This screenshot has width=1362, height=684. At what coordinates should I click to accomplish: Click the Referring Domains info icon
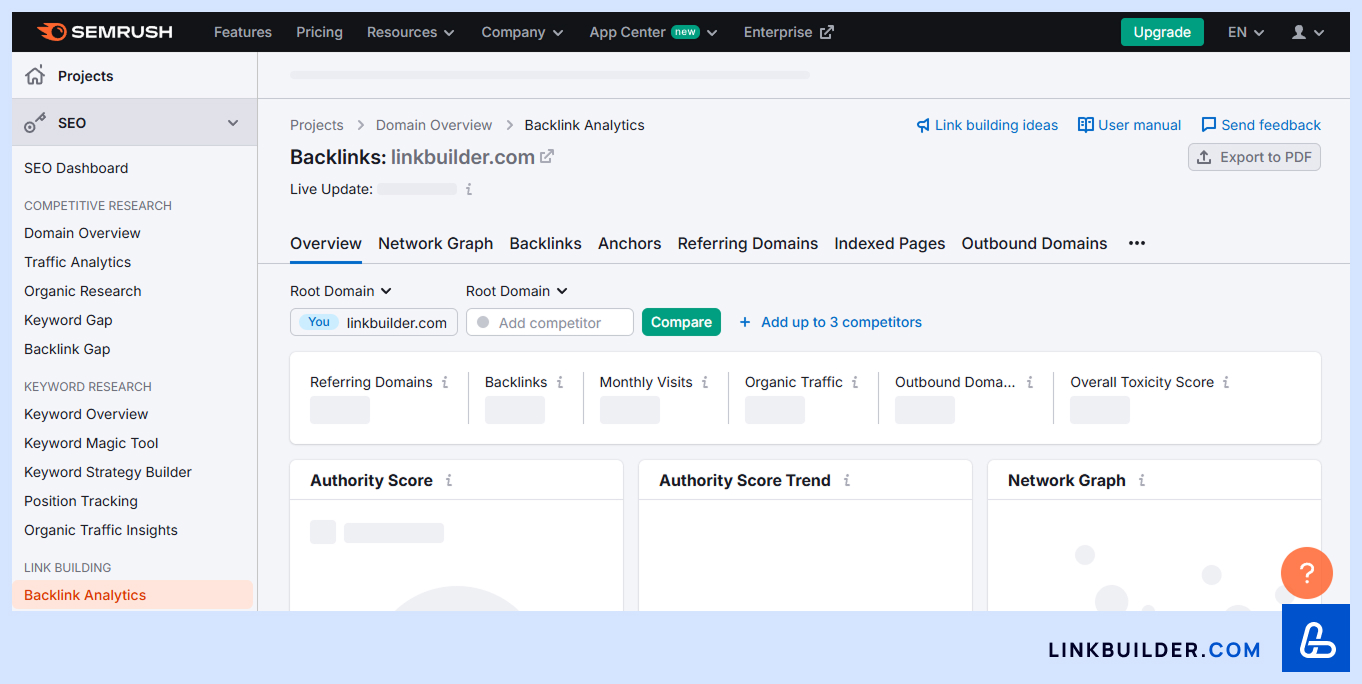pyautogui.click(x=445, y=382)
